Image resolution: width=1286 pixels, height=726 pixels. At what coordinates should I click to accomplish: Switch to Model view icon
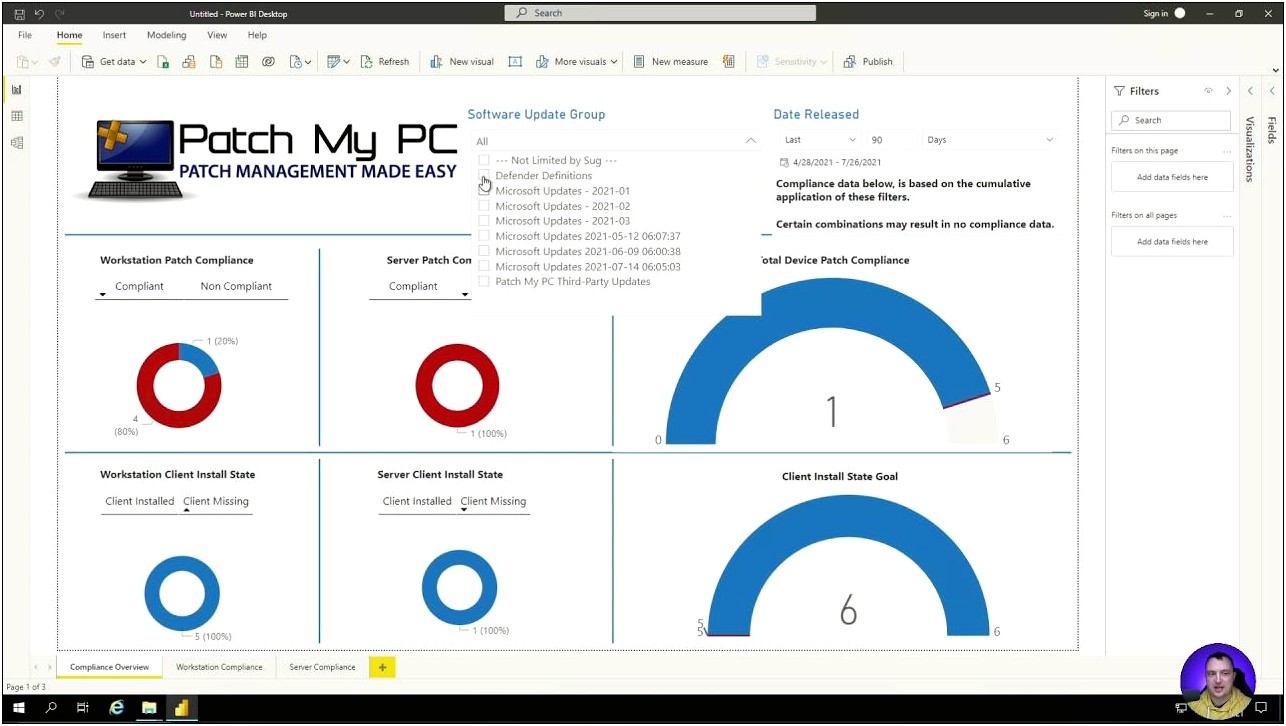pyautogui.click(x=17, y=143)
